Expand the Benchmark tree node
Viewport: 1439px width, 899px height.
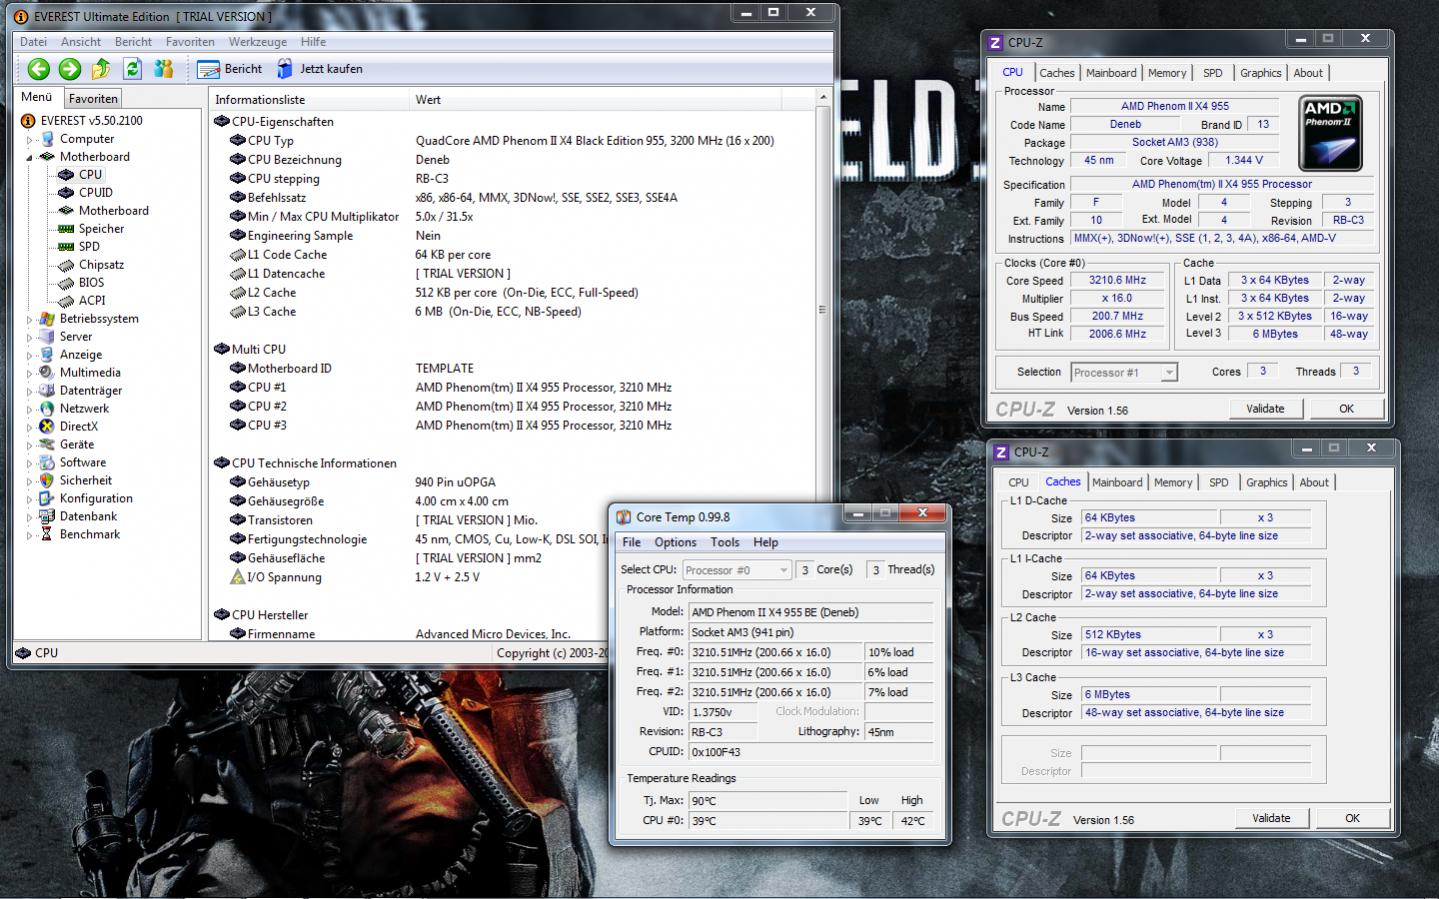point(30,535)
